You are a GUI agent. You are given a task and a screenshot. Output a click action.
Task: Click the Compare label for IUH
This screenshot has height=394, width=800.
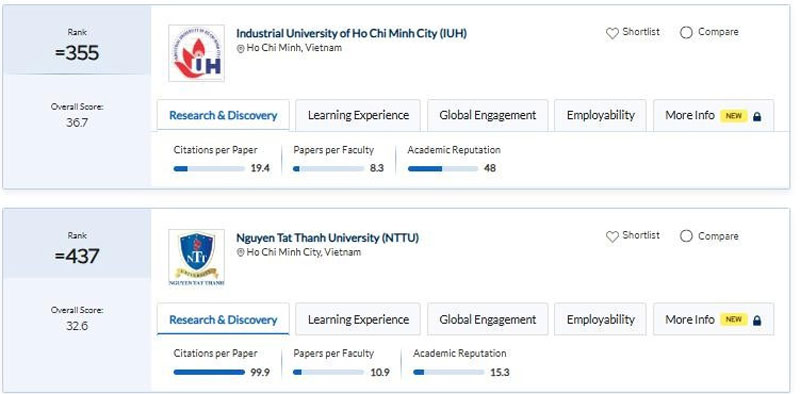coord(718,32)
